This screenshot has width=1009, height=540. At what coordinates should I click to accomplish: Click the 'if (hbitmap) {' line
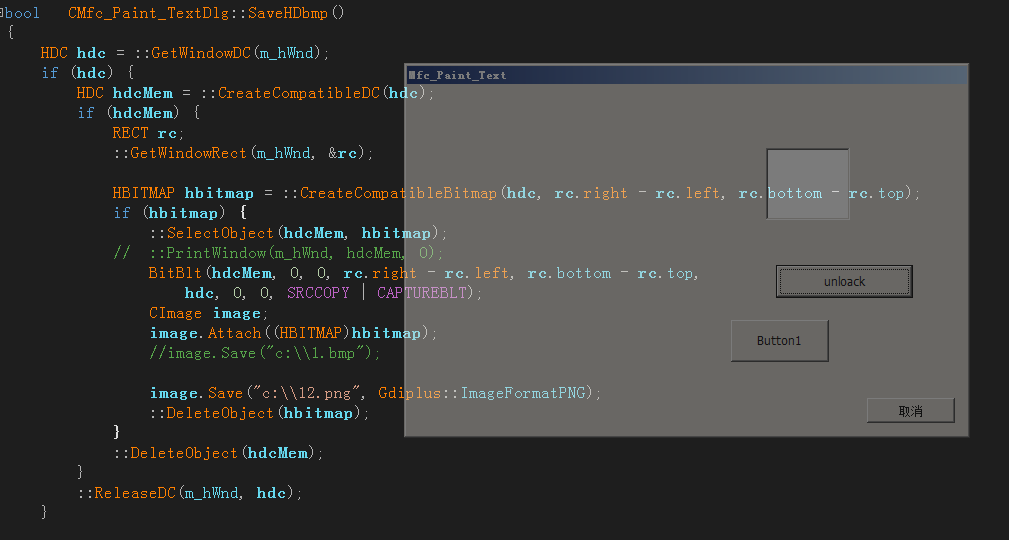[x=180, y=212]
